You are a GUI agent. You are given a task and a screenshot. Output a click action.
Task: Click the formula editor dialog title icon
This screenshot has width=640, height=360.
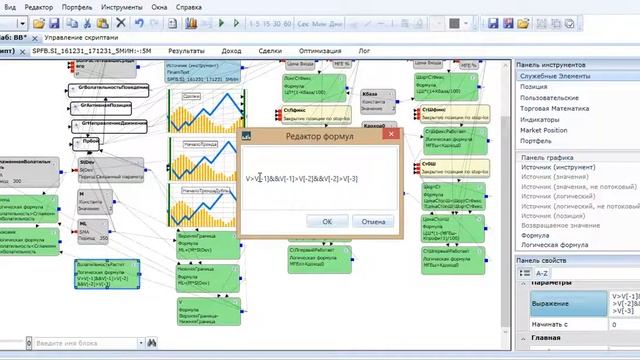tap(246, 136)
